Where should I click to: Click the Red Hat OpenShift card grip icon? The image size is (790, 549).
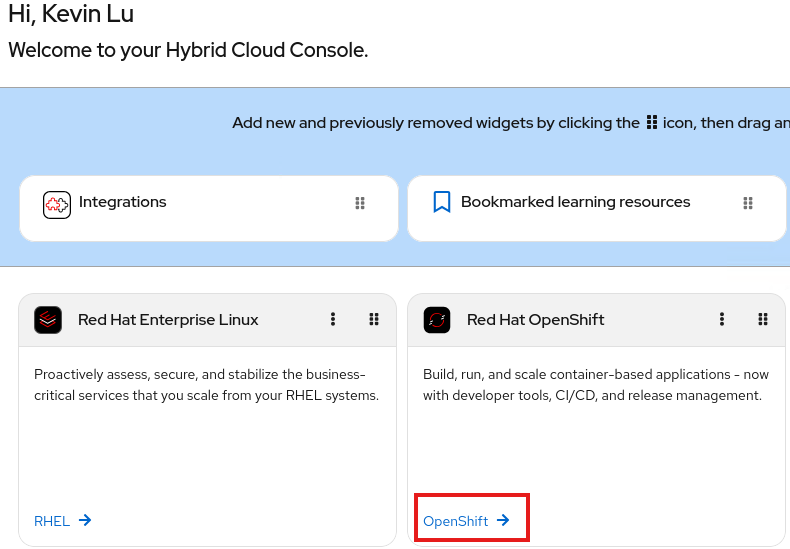763,319
